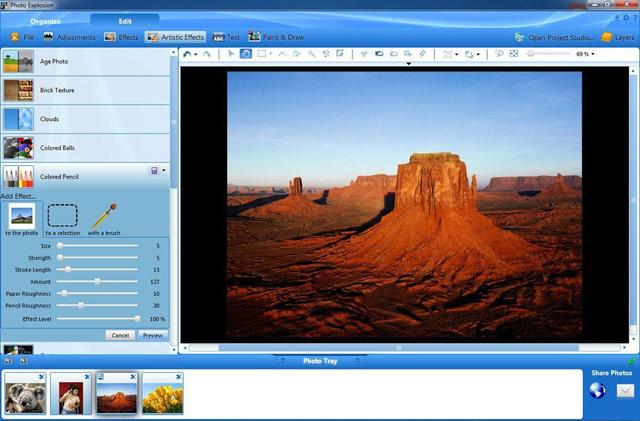Collapse the Photo Tray using left arrows
The height and width of the screenshot is (421, 640).
point(282,361)
